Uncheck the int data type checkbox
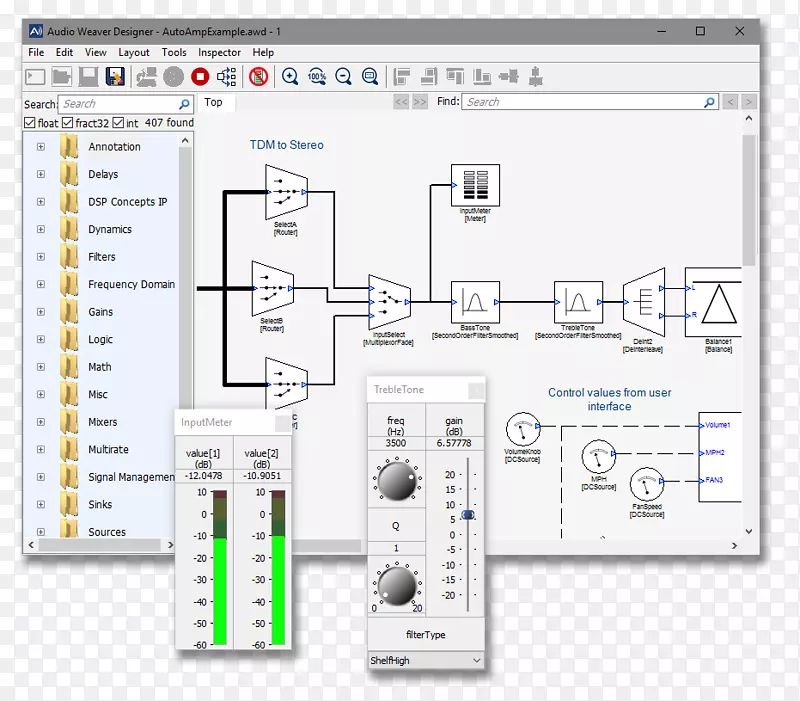This screenshot has height=701, width=800. tap(118, 123)
